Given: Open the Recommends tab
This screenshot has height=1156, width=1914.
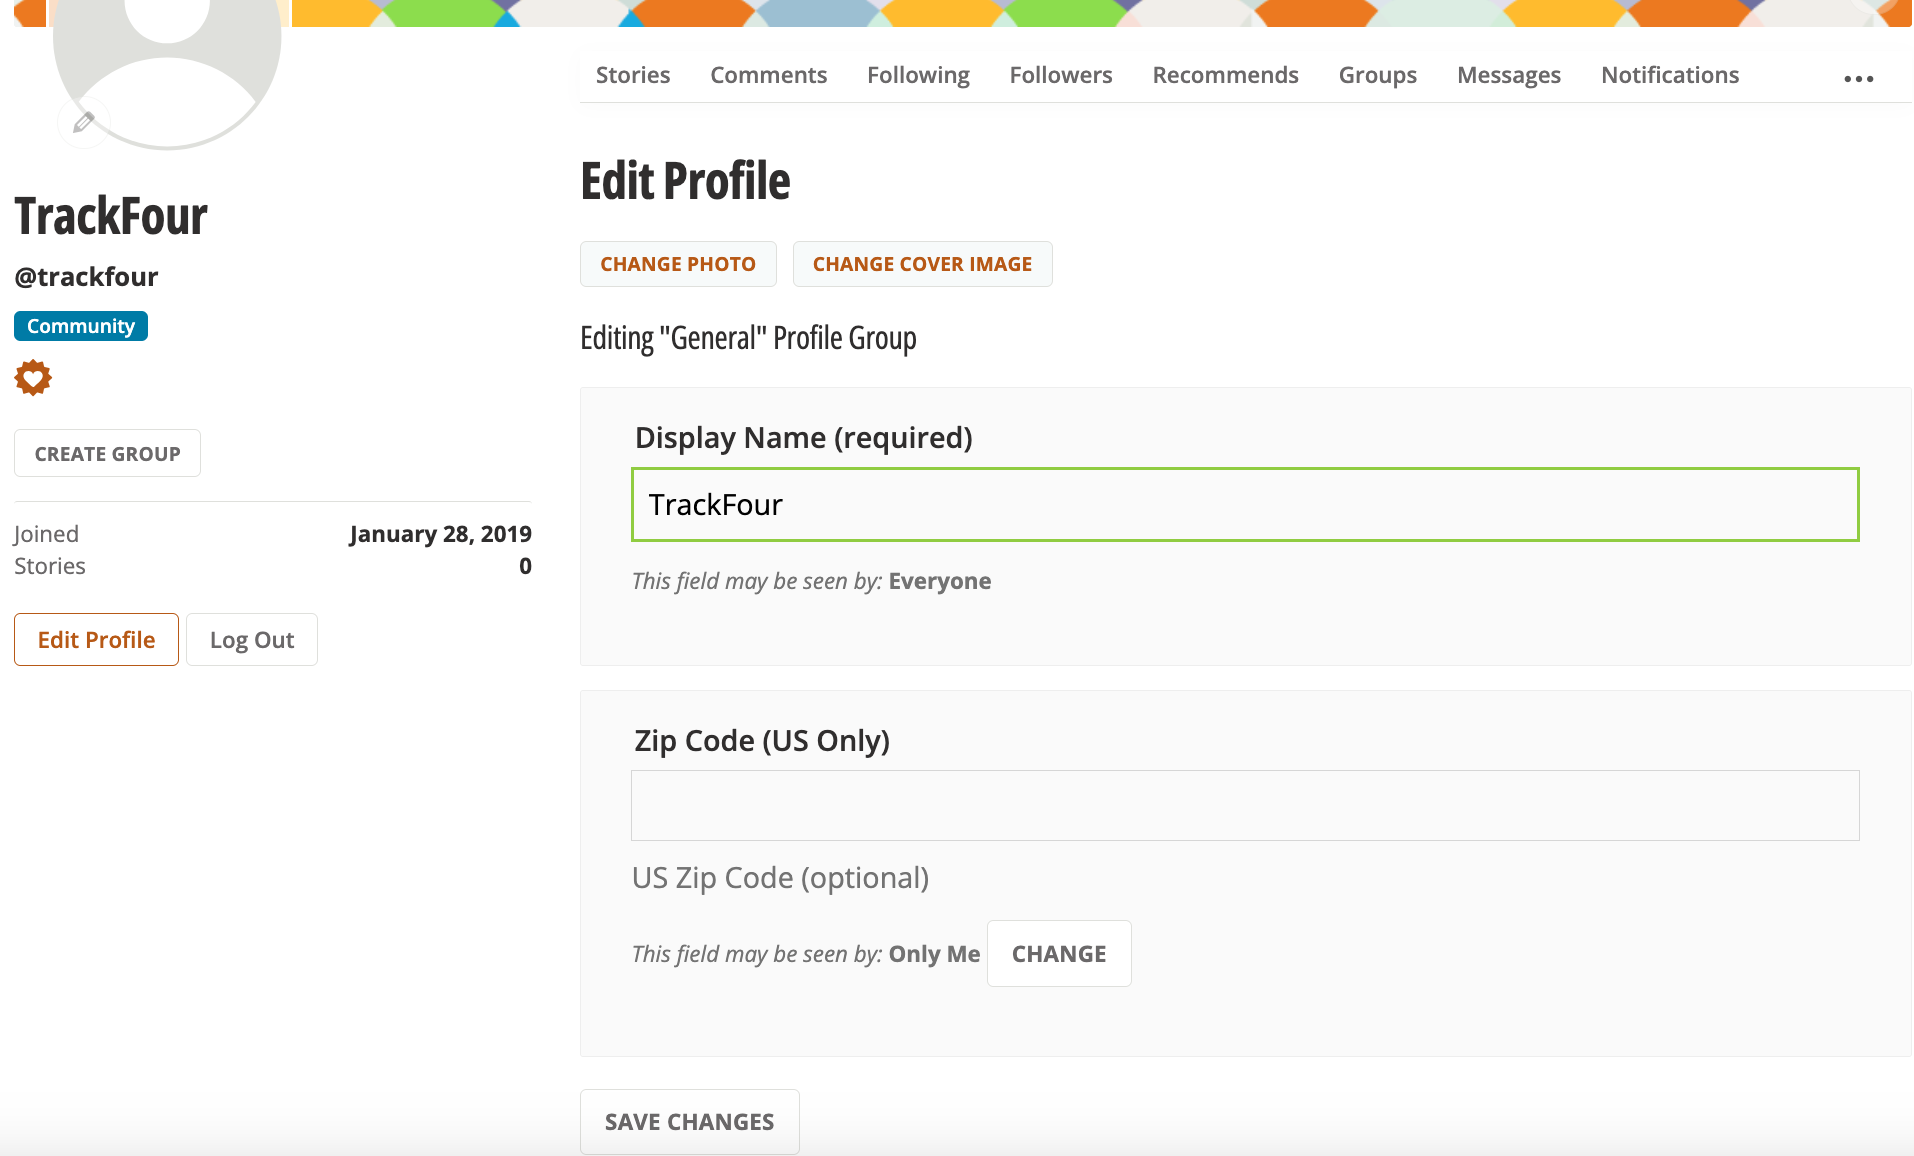Looking at the screenshot, I should [1225, 75].
